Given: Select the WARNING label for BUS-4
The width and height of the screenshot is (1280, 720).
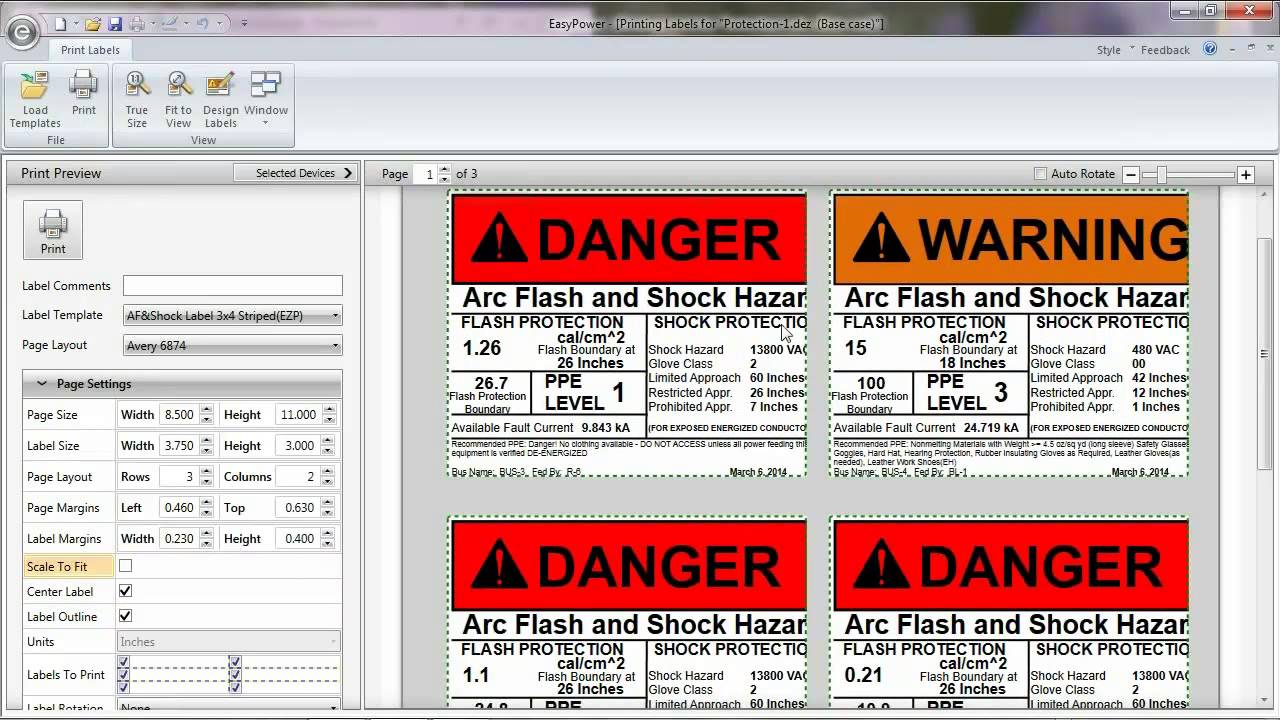Looking at the screenshot, I should (1009, 334).
